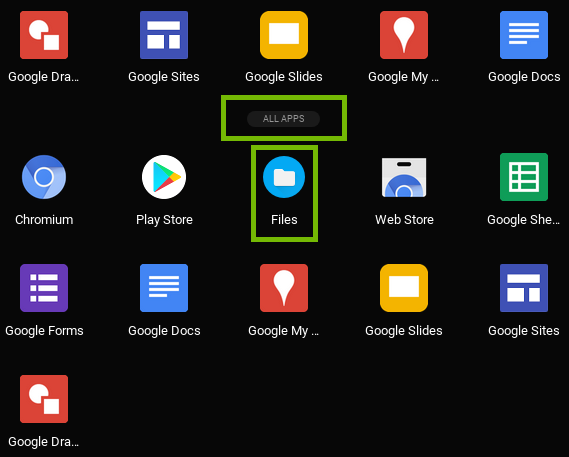Launch Google Drawings icon below Google Forms
The height and width of the screenshot is (457, 569).
pos(44,399)
